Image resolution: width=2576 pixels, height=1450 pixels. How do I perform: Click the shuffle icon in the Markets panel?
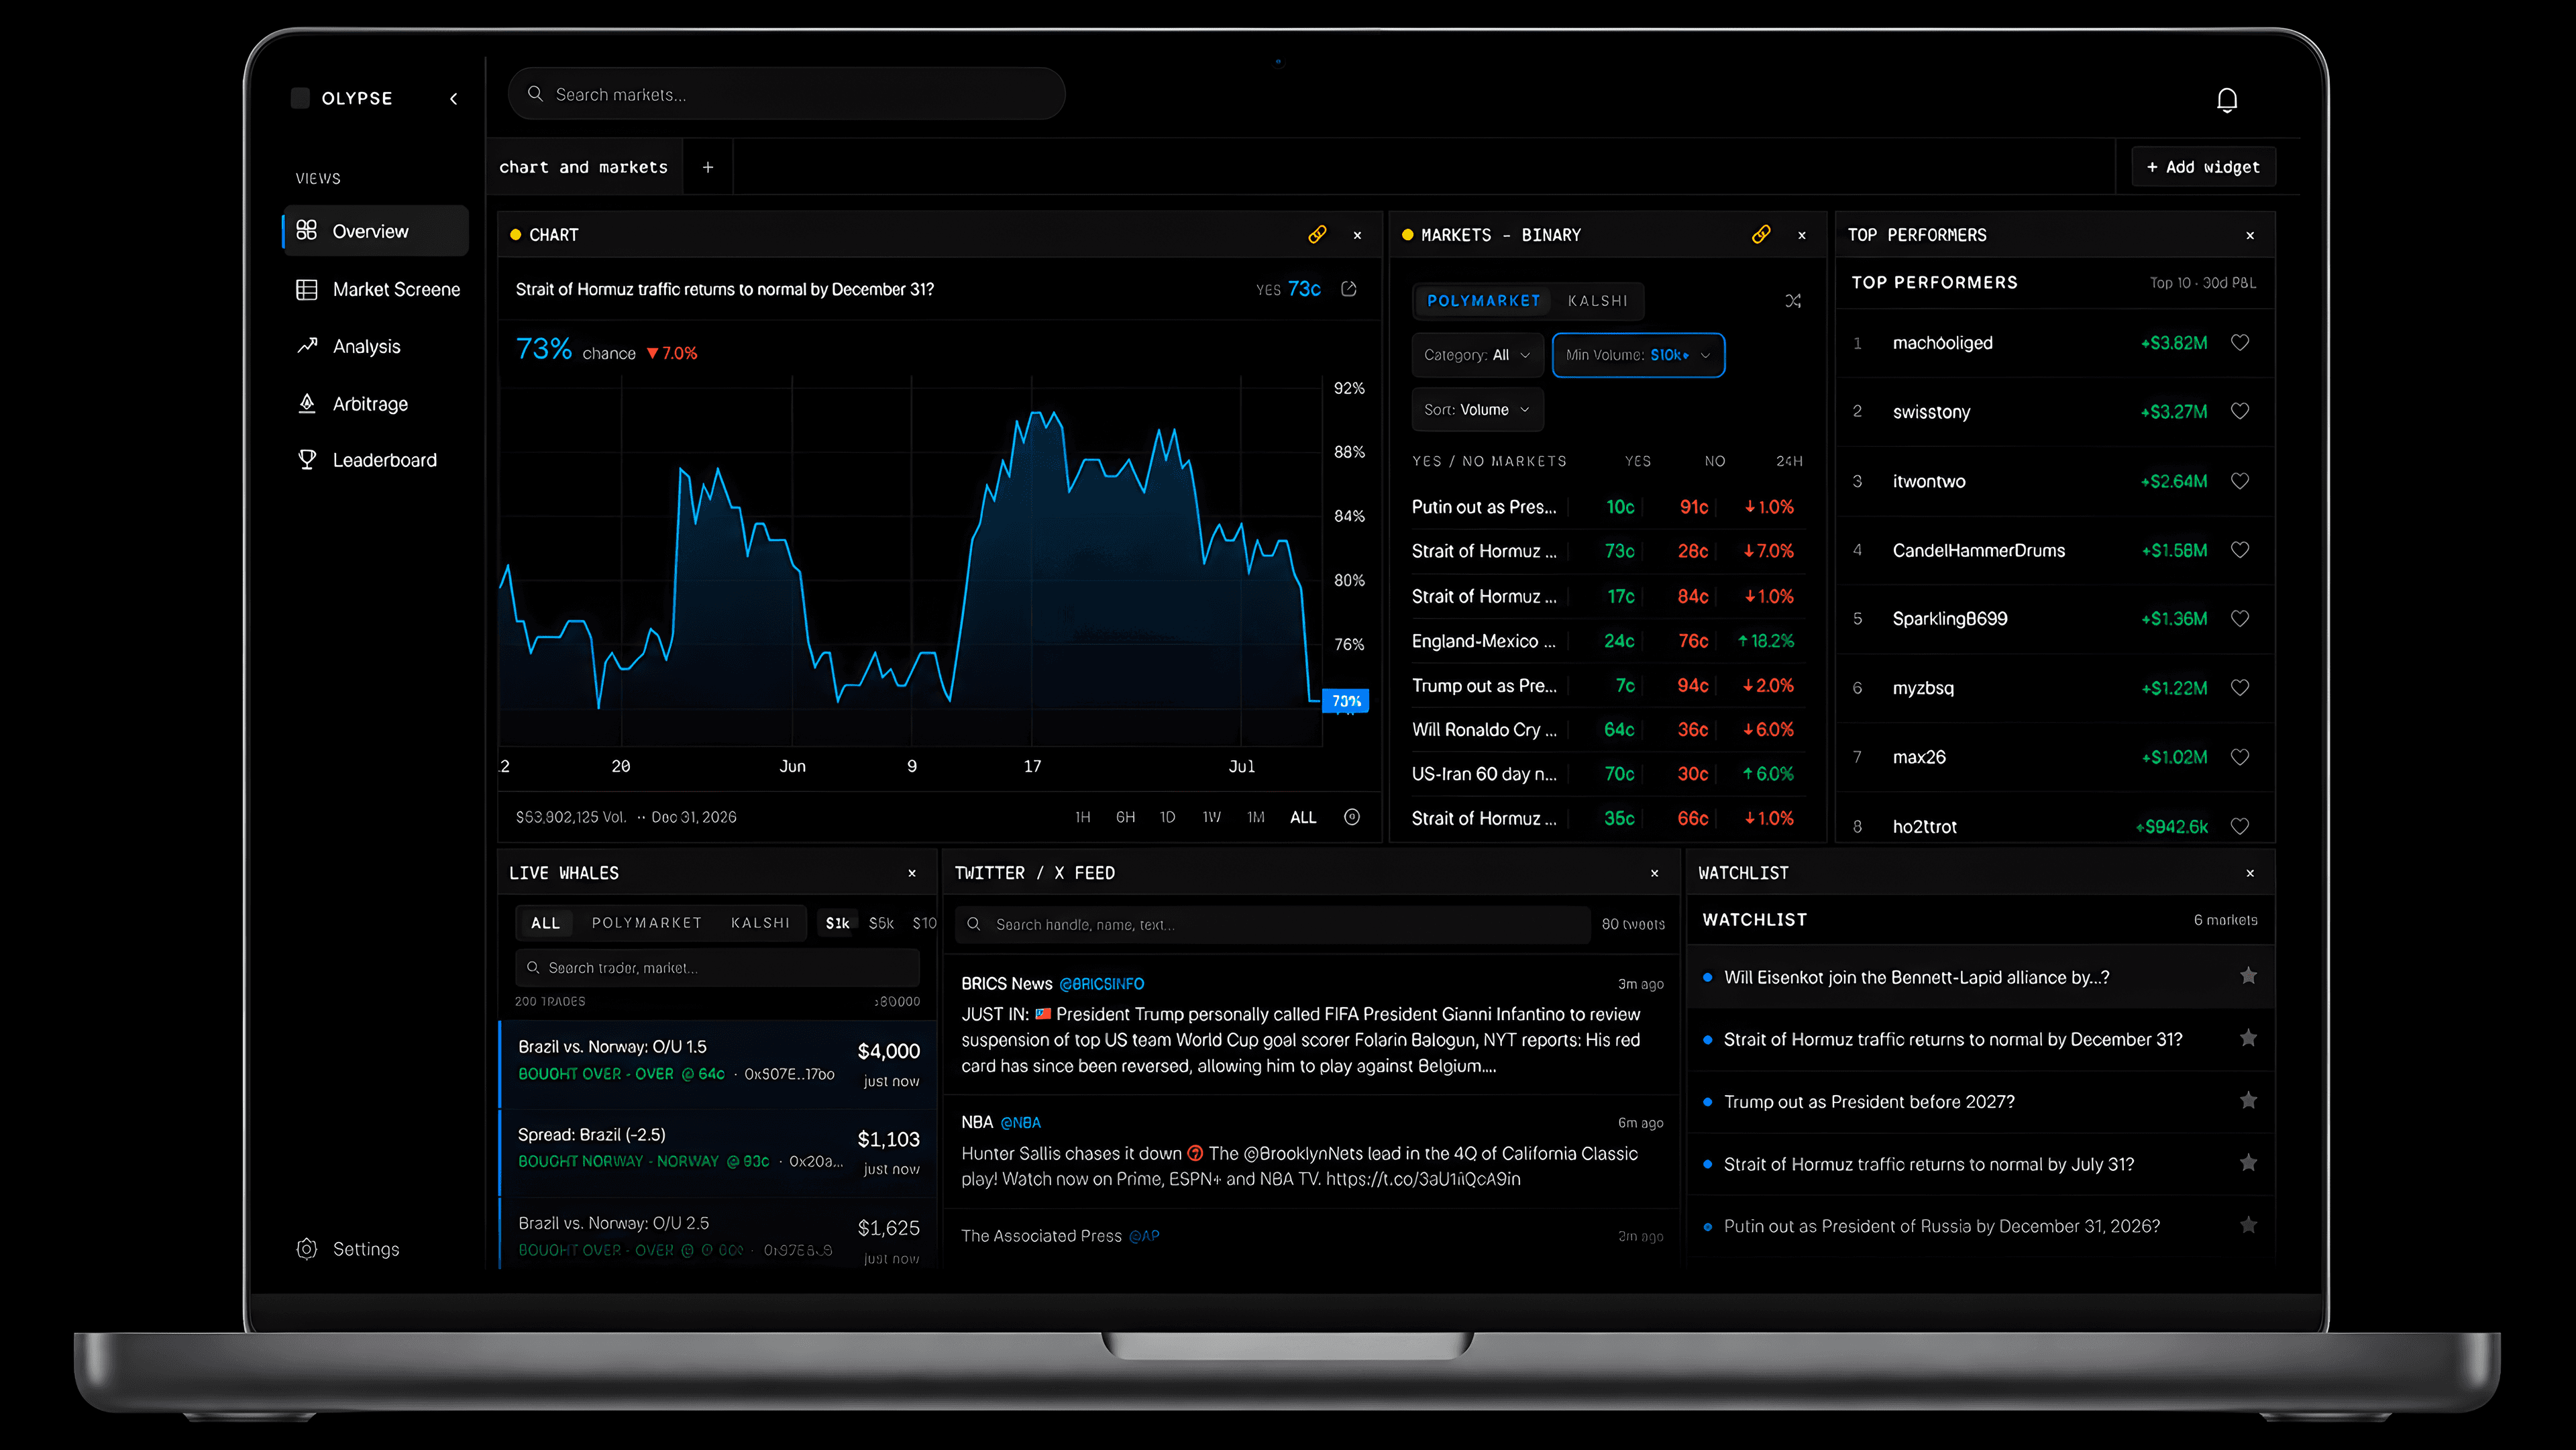click(x=1793, y=301)
